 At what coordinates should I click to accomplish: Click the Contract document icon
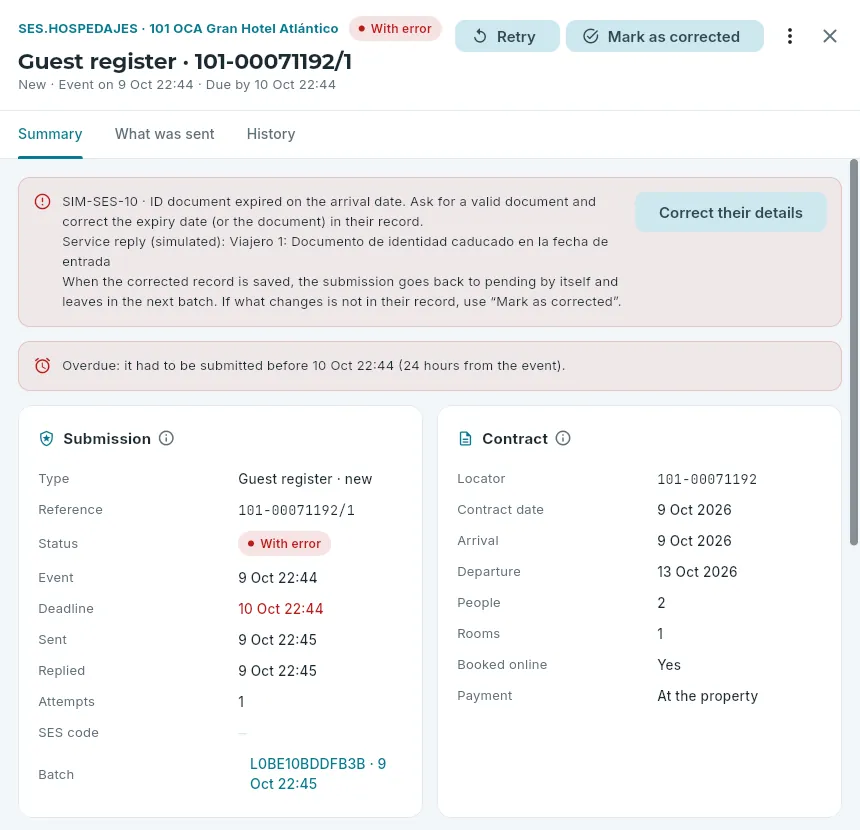pos(465,439)
